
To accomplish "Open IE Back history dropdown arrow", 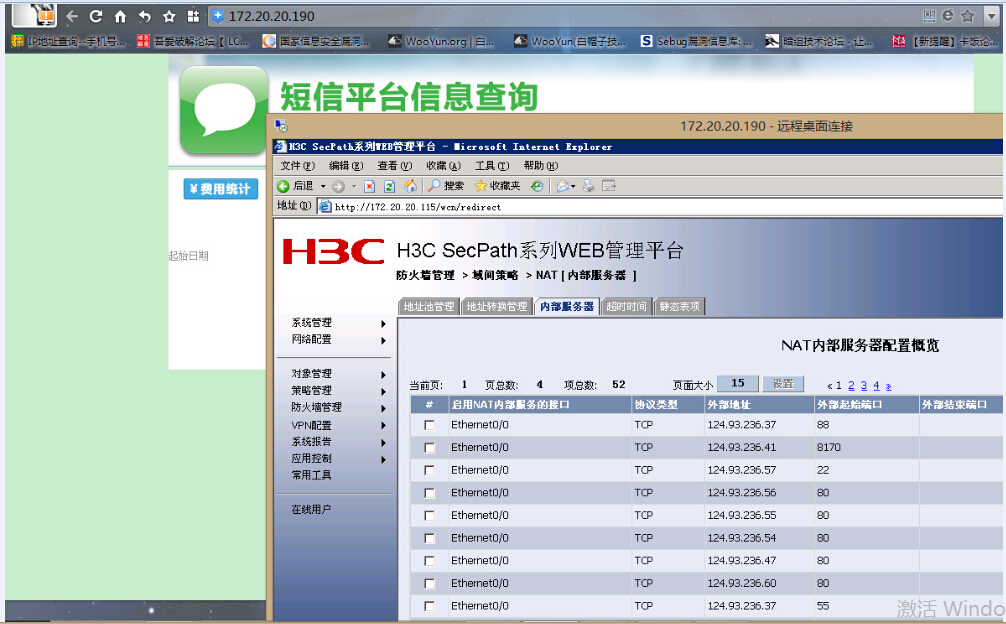I will (x=323, y=186).
